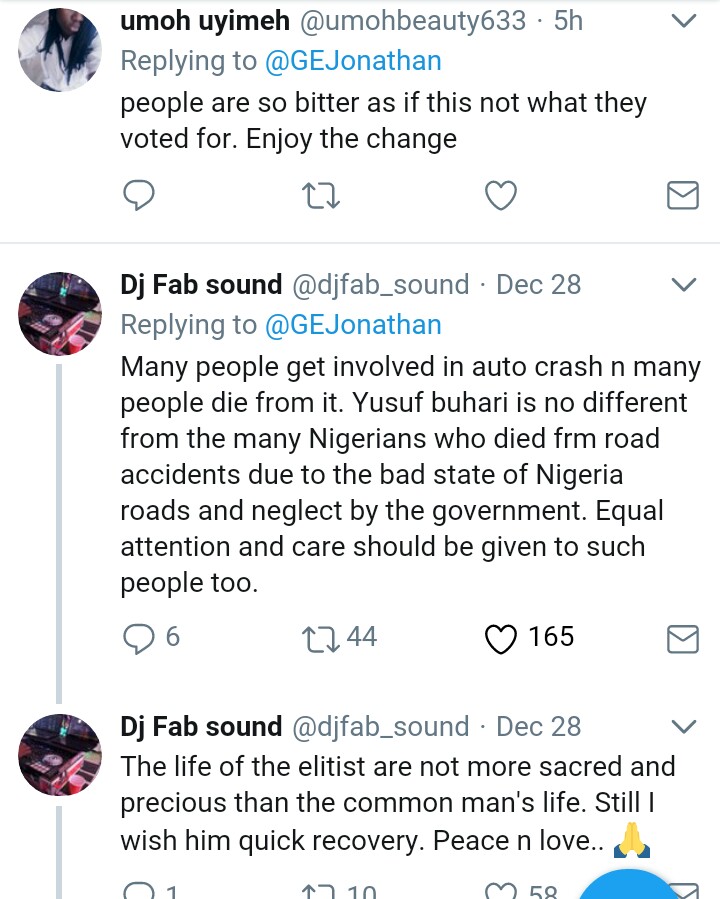Open dropdown arrow on 'life of the elitist' tweet
720x899 pixels.
click(x=683, y=727)
